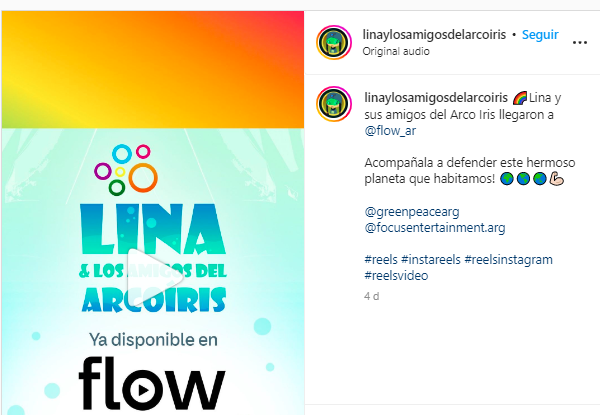
Task: Open the three-dot more options menu
Action: coord(579,42)
